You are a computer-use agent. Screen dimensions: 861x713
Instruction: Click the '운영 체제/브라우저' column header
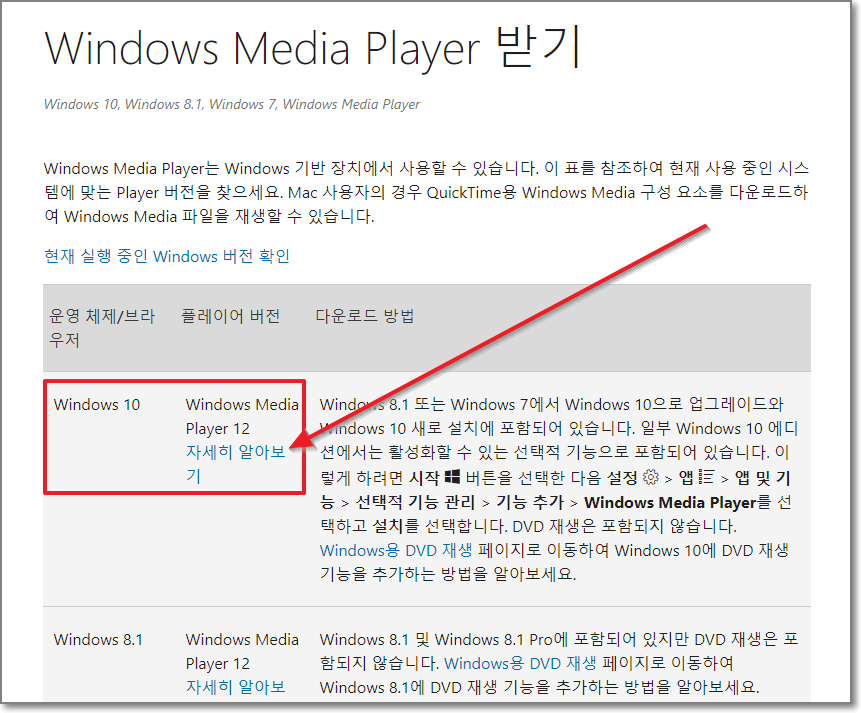[x=102, y=328]
